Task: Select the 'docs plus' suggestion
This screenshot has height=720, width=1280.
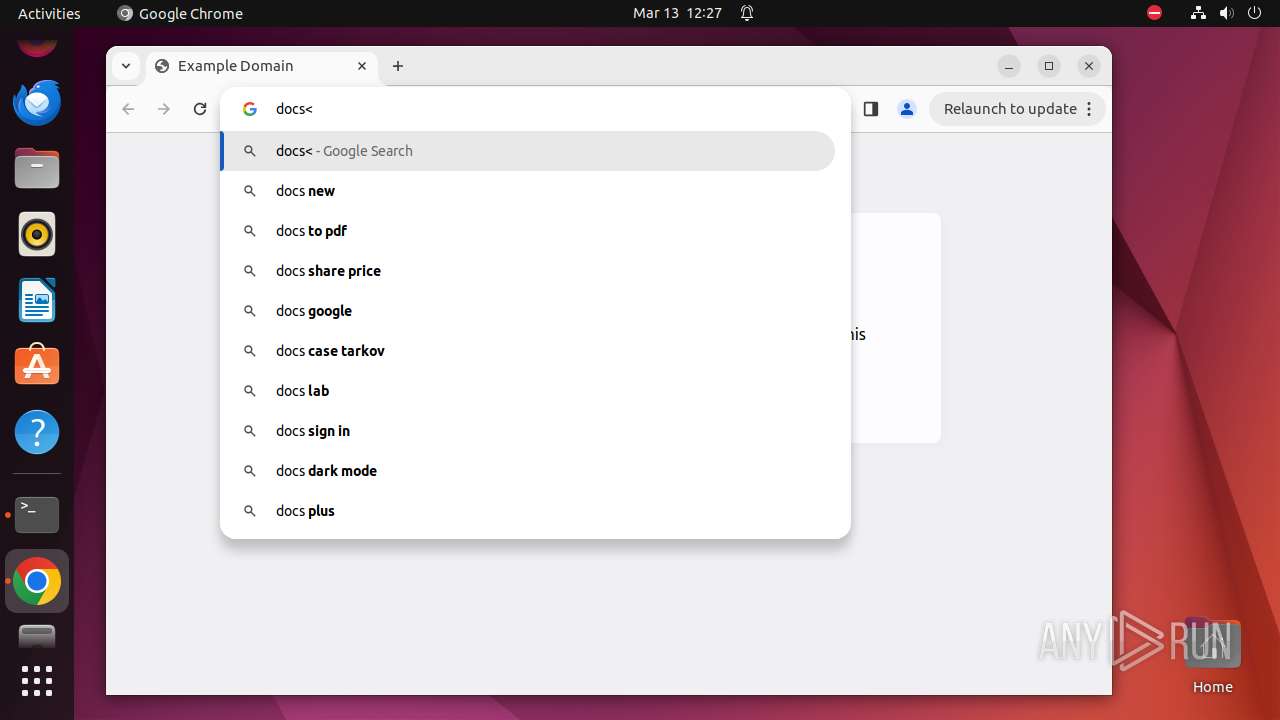Action: pyautogui.click(x=528, y=511)
